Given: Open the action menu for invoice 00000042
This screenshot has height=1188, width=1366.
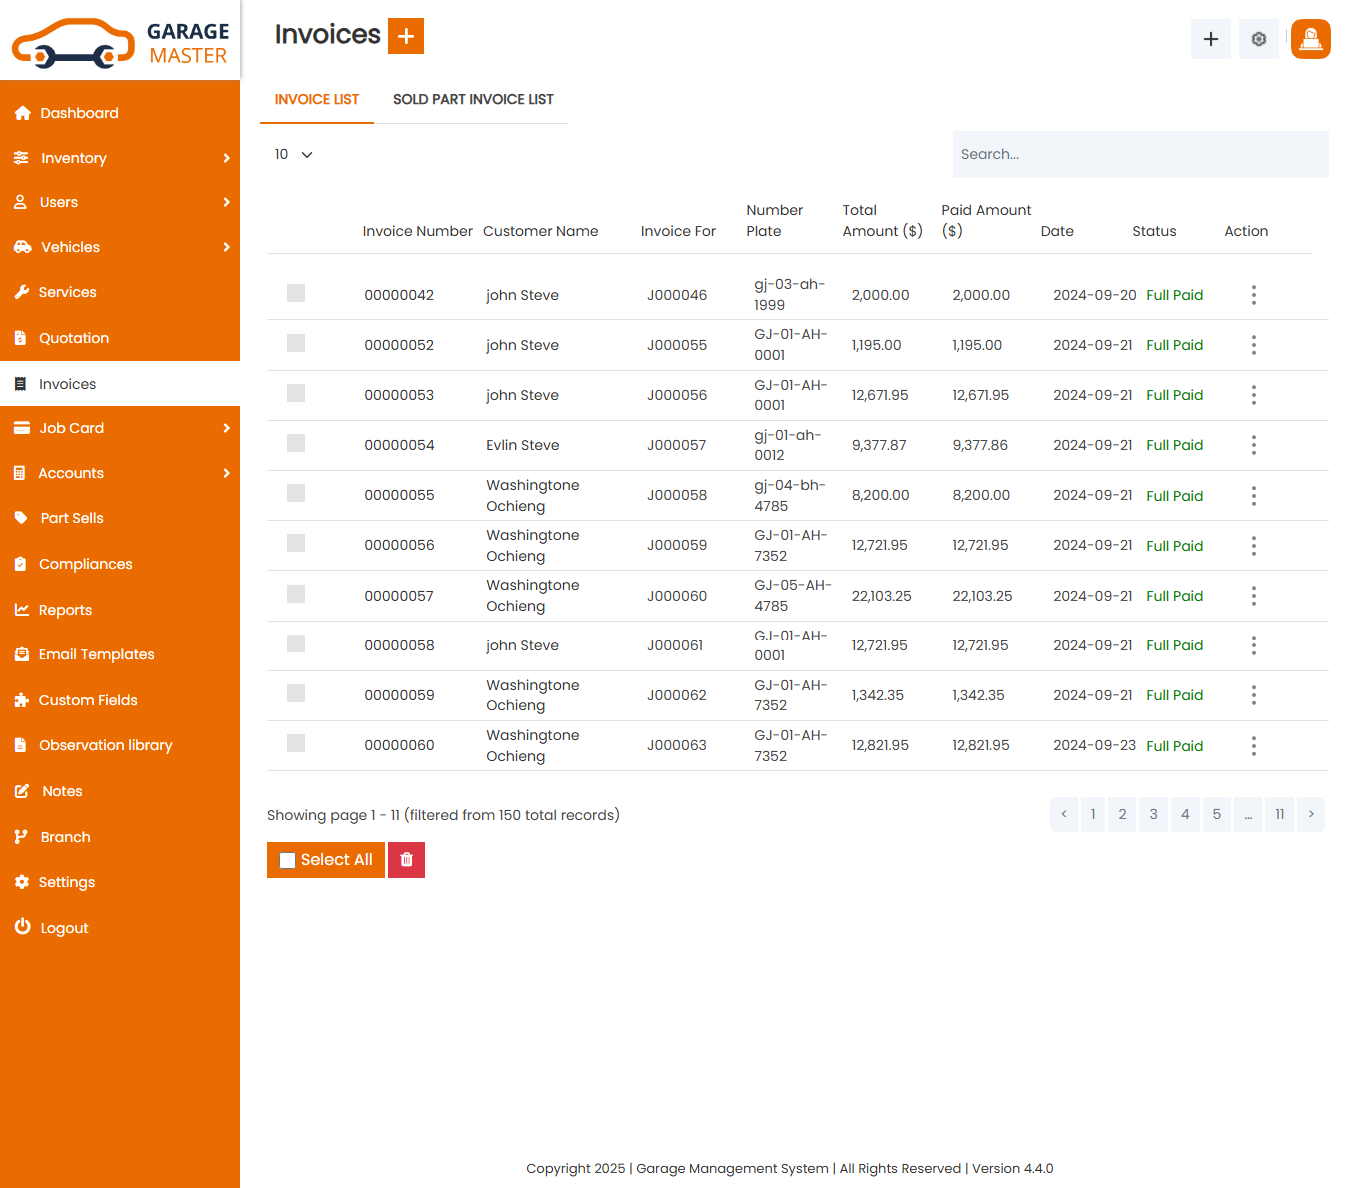Looking at the screenshot, I should click(x=1253, y=295).
